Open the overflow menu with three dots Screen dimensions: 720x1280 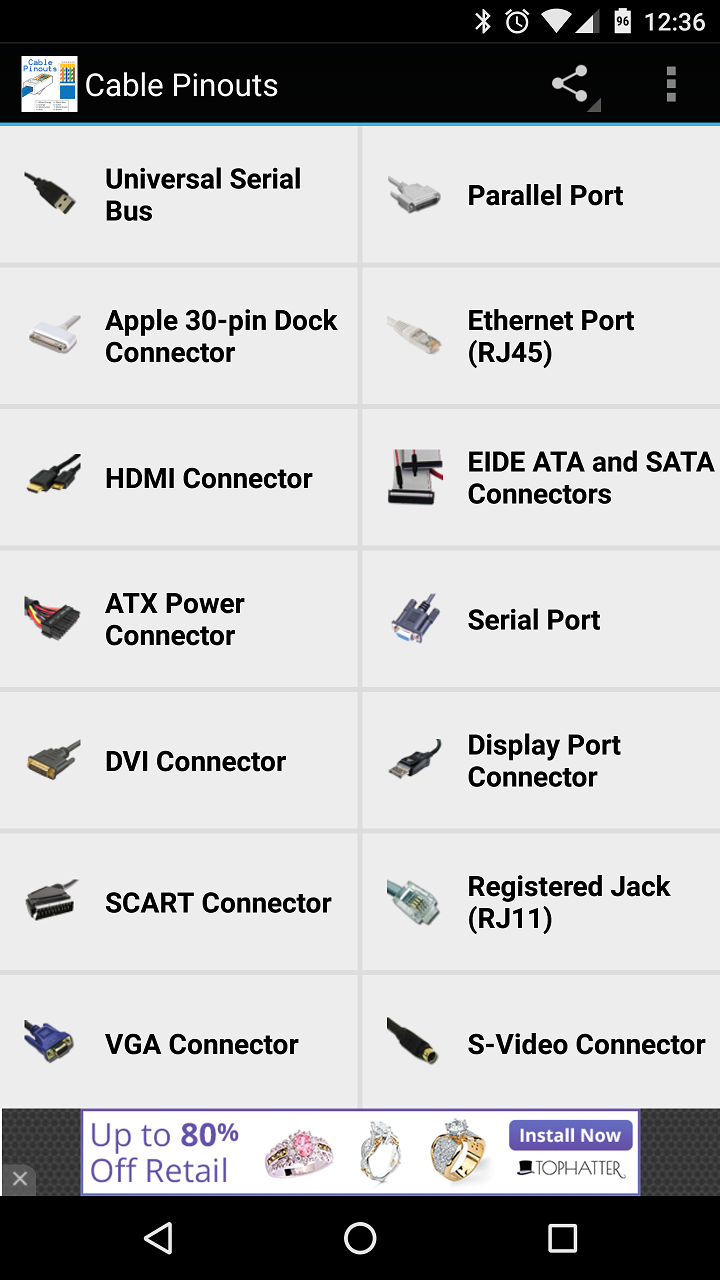click(x=670, y=85)
